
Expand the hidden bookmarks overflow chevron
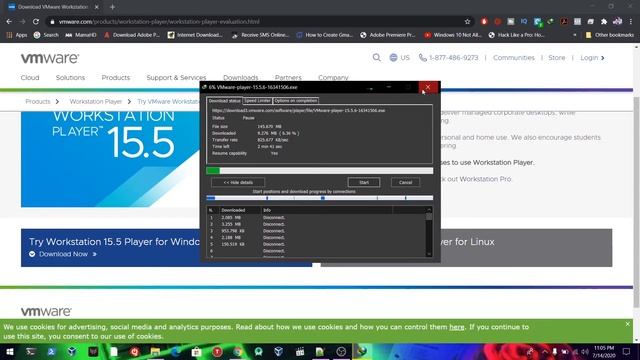coord(575,35)
